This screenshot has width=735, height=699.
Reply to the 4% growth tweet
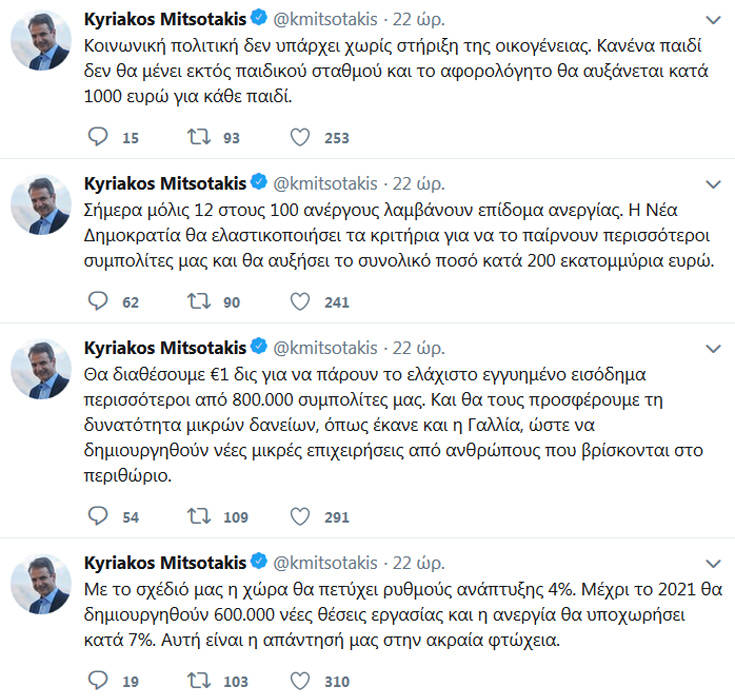click(x=98, y=681)
